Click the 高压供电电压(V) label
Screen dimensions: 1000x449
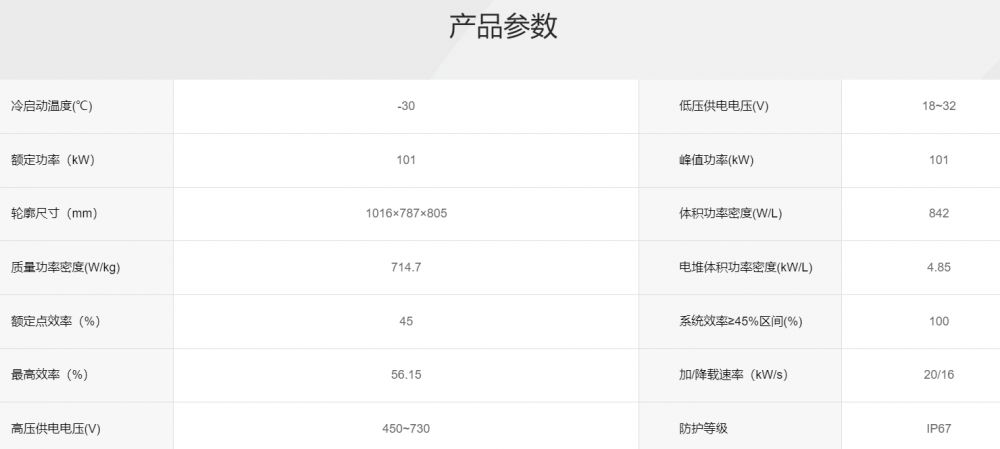pyautogui.click(x=55, y=429)
